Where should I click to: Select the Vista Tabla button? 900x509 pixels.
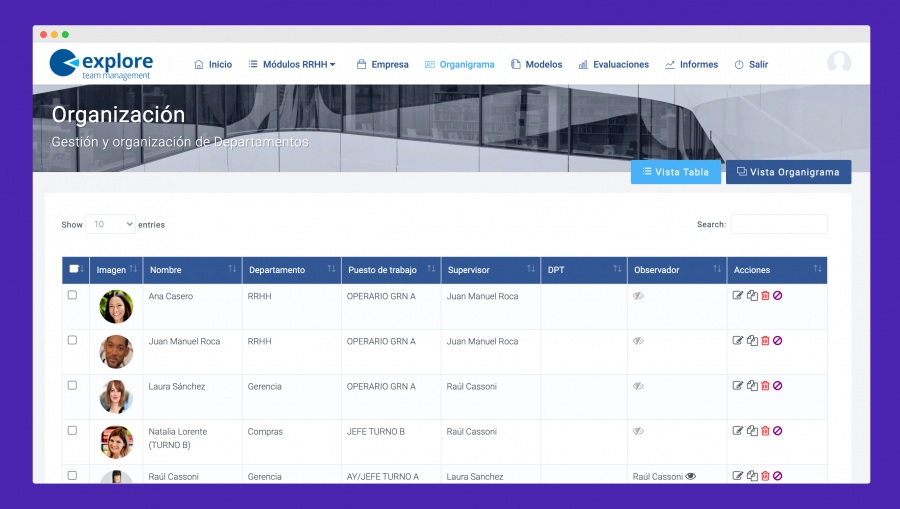(676, 172)
